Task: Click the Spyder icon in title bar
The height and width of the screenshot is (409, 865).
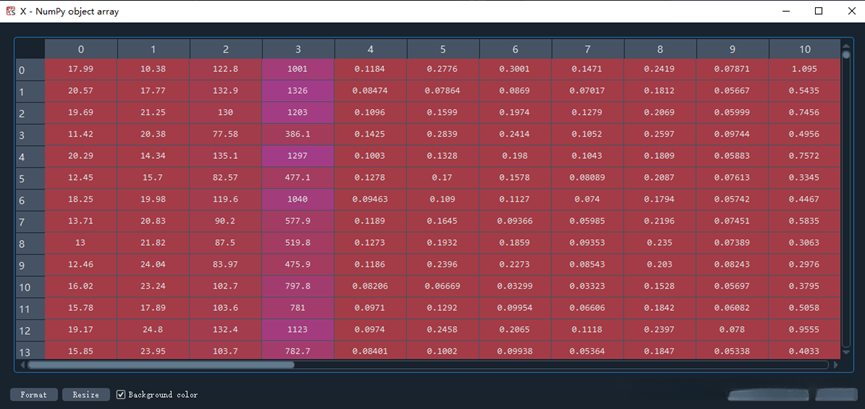Action: point(10,11)
